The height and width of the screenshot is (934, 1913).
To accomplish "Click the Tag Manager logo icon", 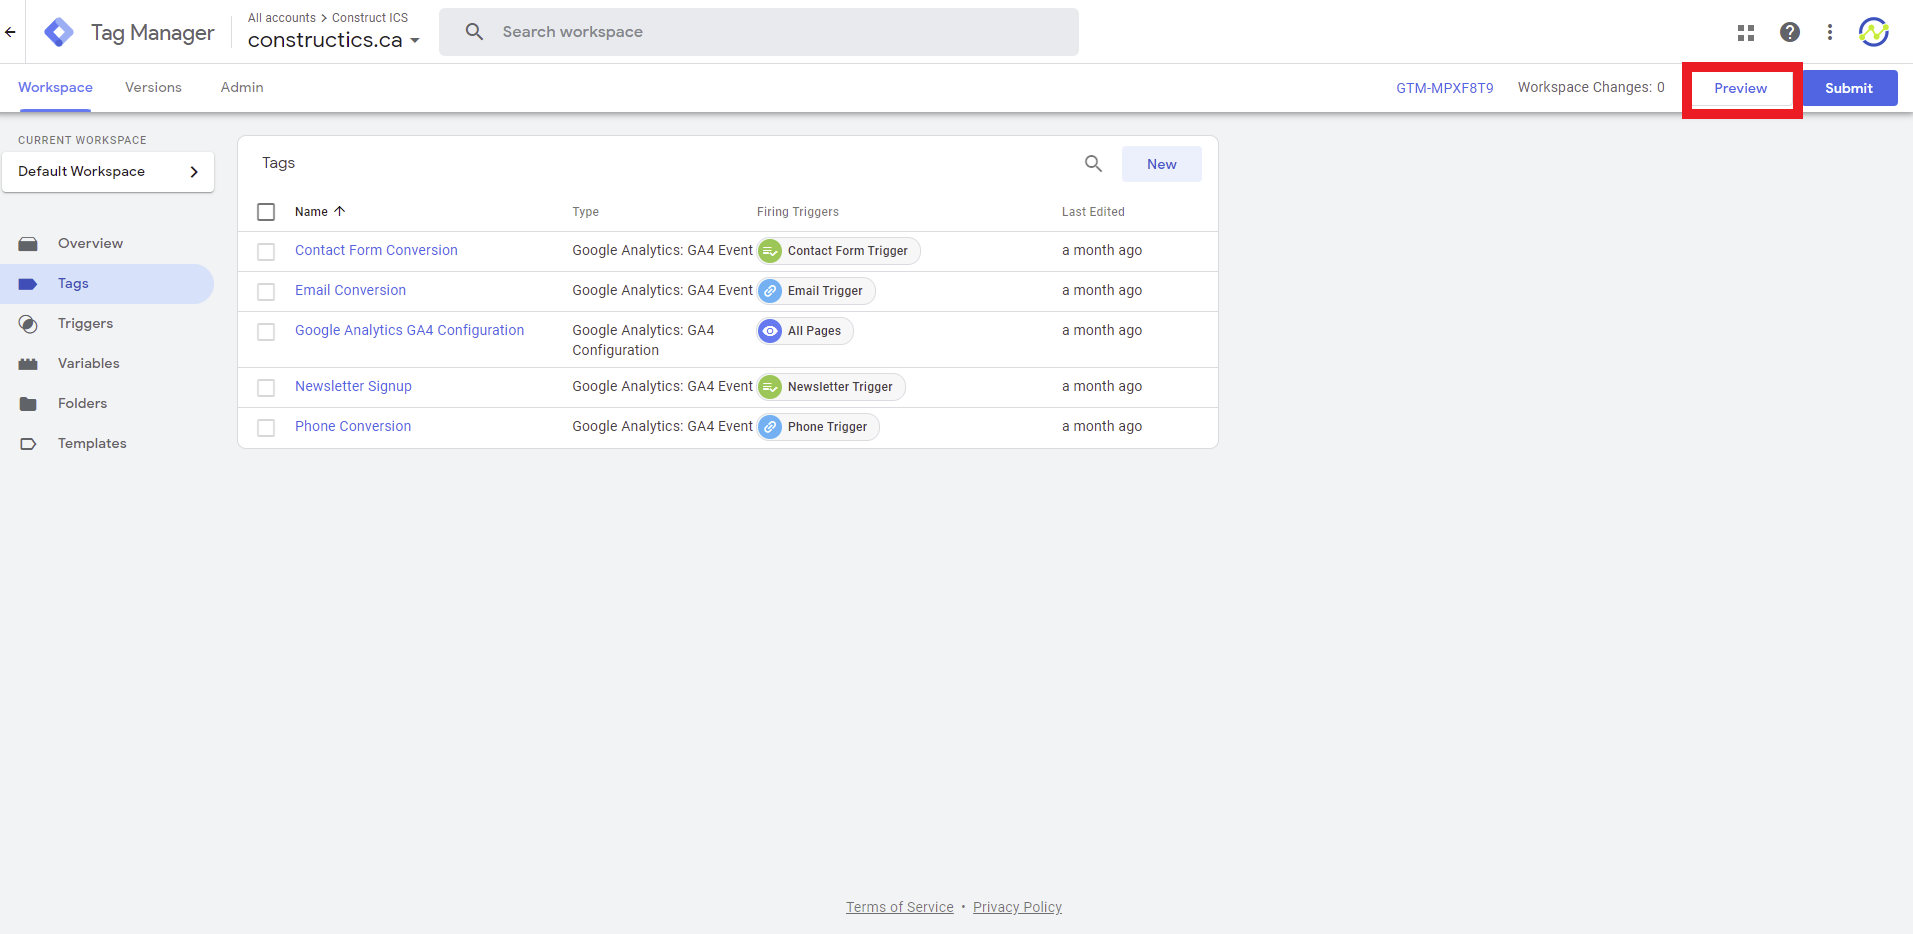I will (59, 32).
